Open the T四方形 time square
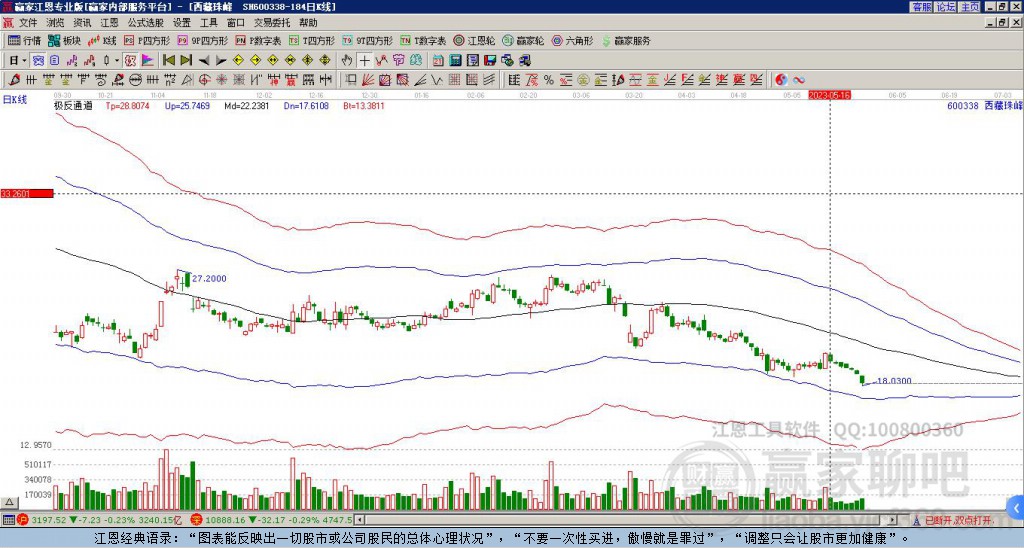This screenshot has height=548, width=1024. (312, 40)
